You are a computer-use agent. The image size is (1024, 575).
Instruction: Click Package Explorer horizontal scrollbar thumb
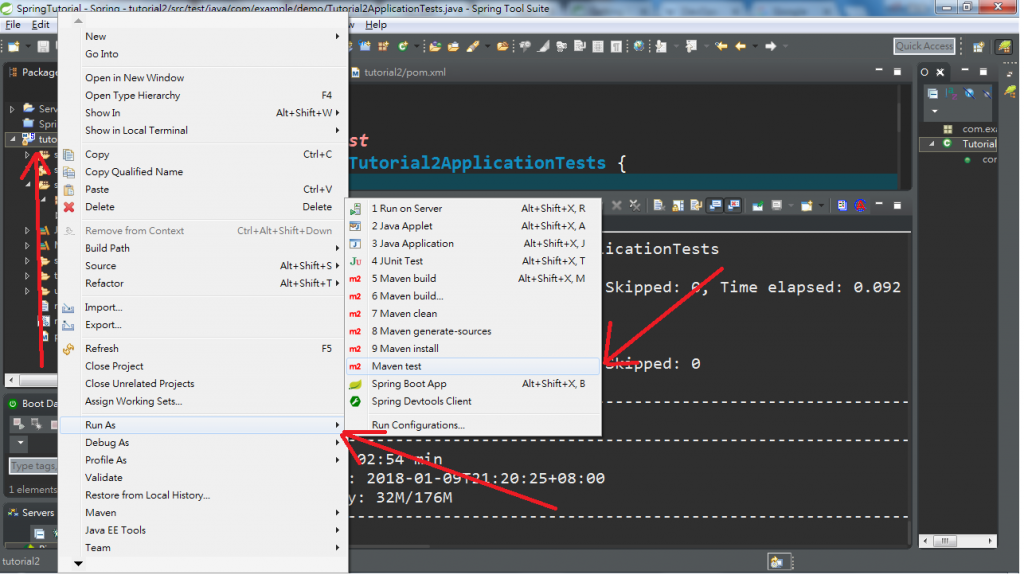(x=38, y=380)
